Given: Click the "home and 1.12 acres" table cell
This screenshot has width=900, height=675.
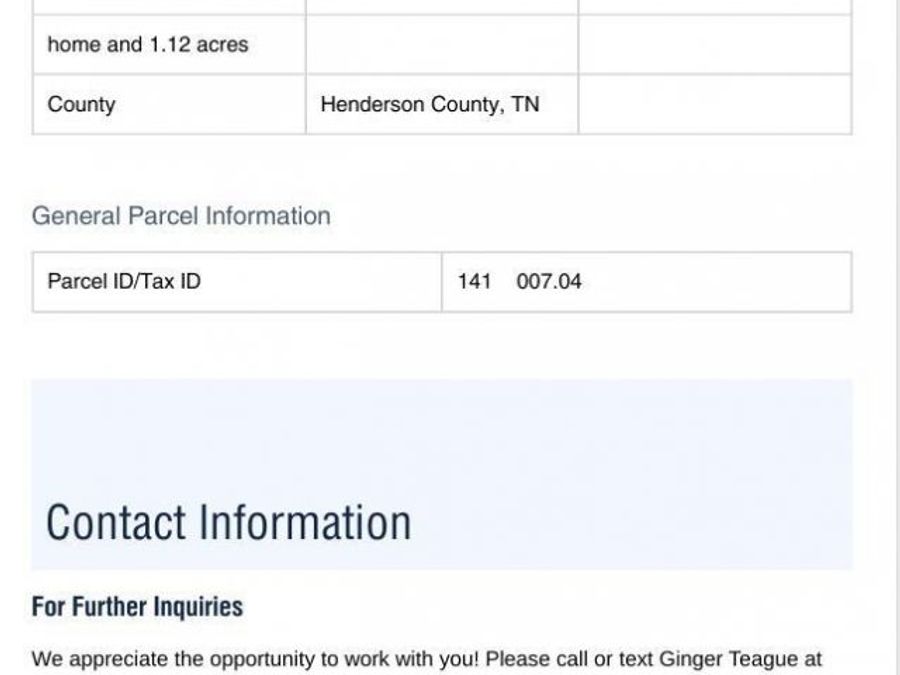Looking at the screenshot, I should 147,45.
